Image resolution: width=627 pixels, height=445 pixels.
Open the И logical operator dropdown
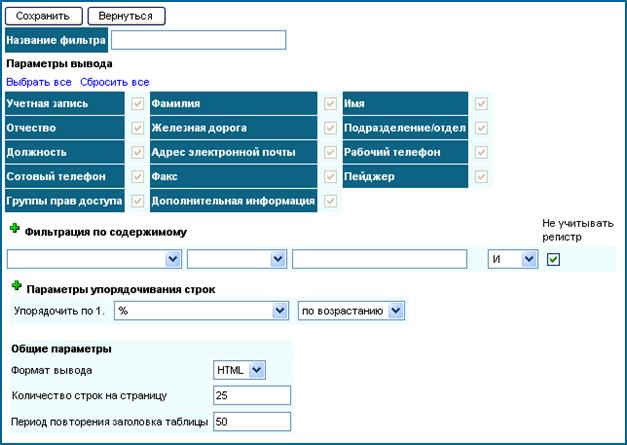[513, 259]
